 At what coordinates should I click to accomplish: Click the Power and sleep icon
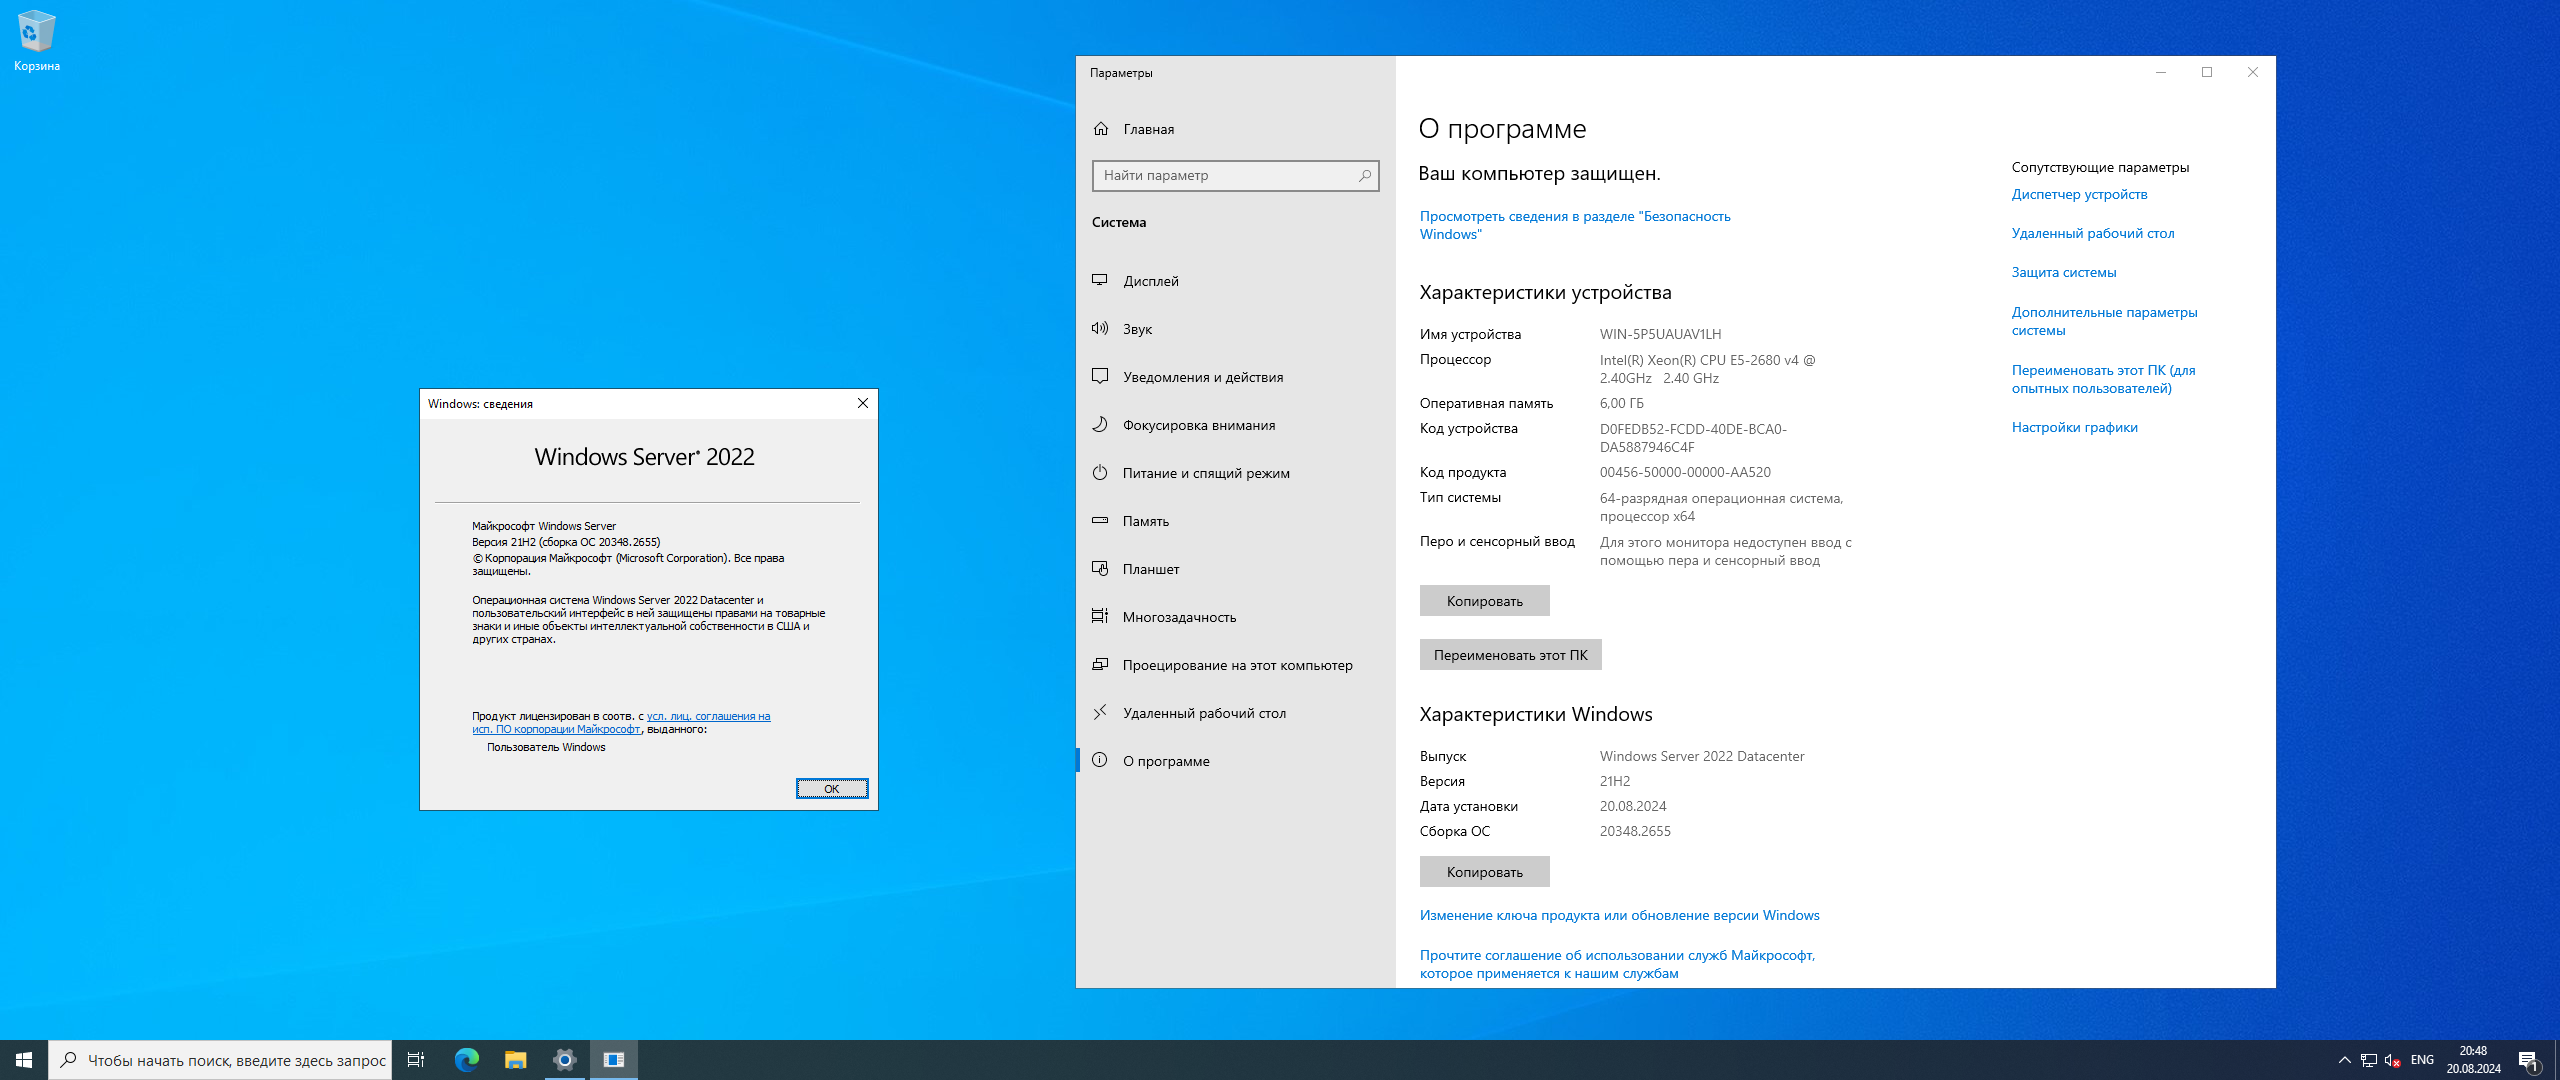coord(1100,473)
